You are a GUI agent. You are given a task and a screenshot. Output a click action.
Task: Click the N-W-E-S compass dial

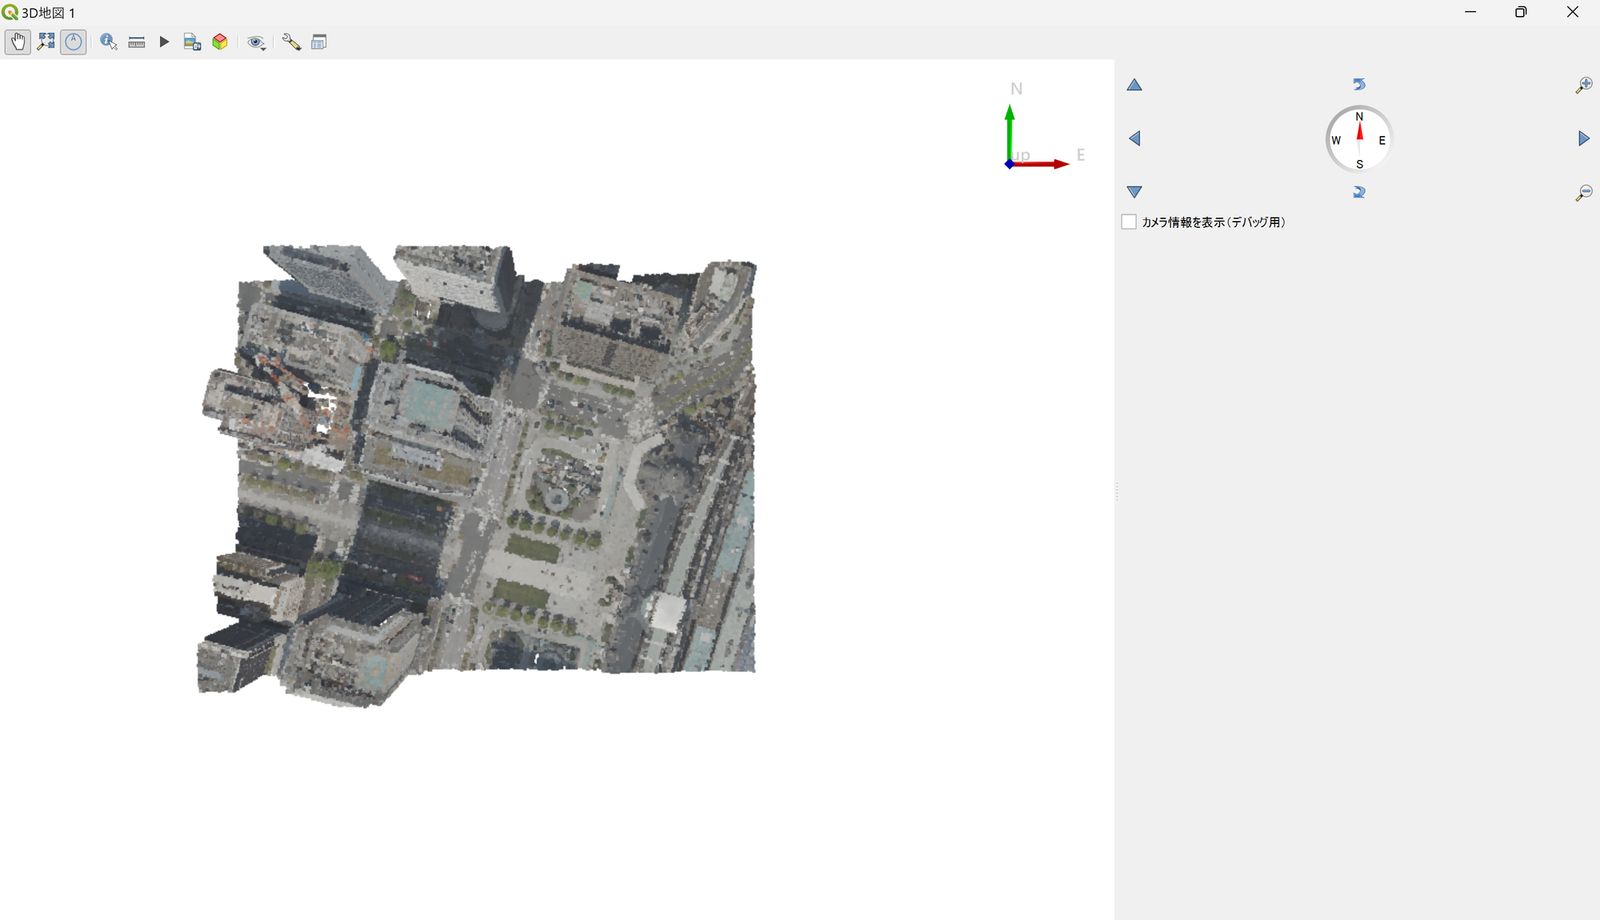[1359, 139]
